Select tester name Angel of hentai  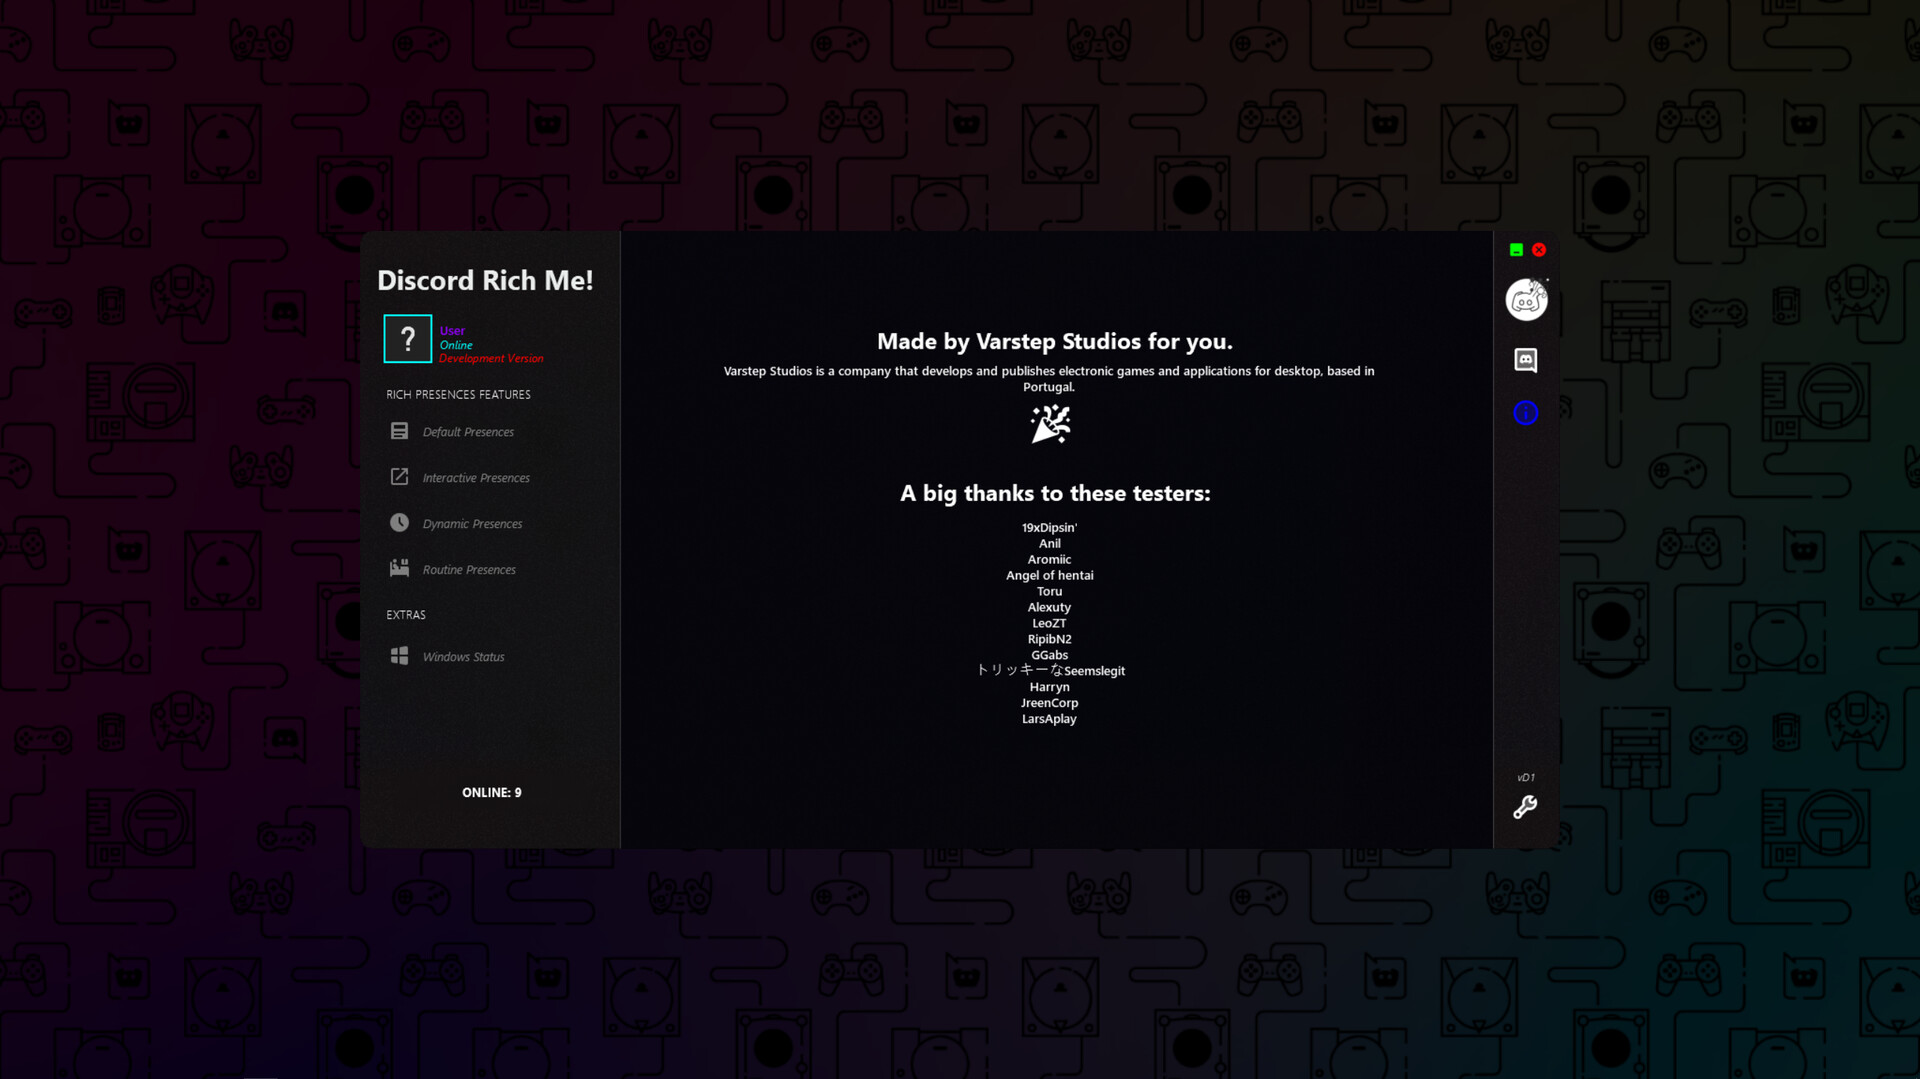coord(1049,575)
